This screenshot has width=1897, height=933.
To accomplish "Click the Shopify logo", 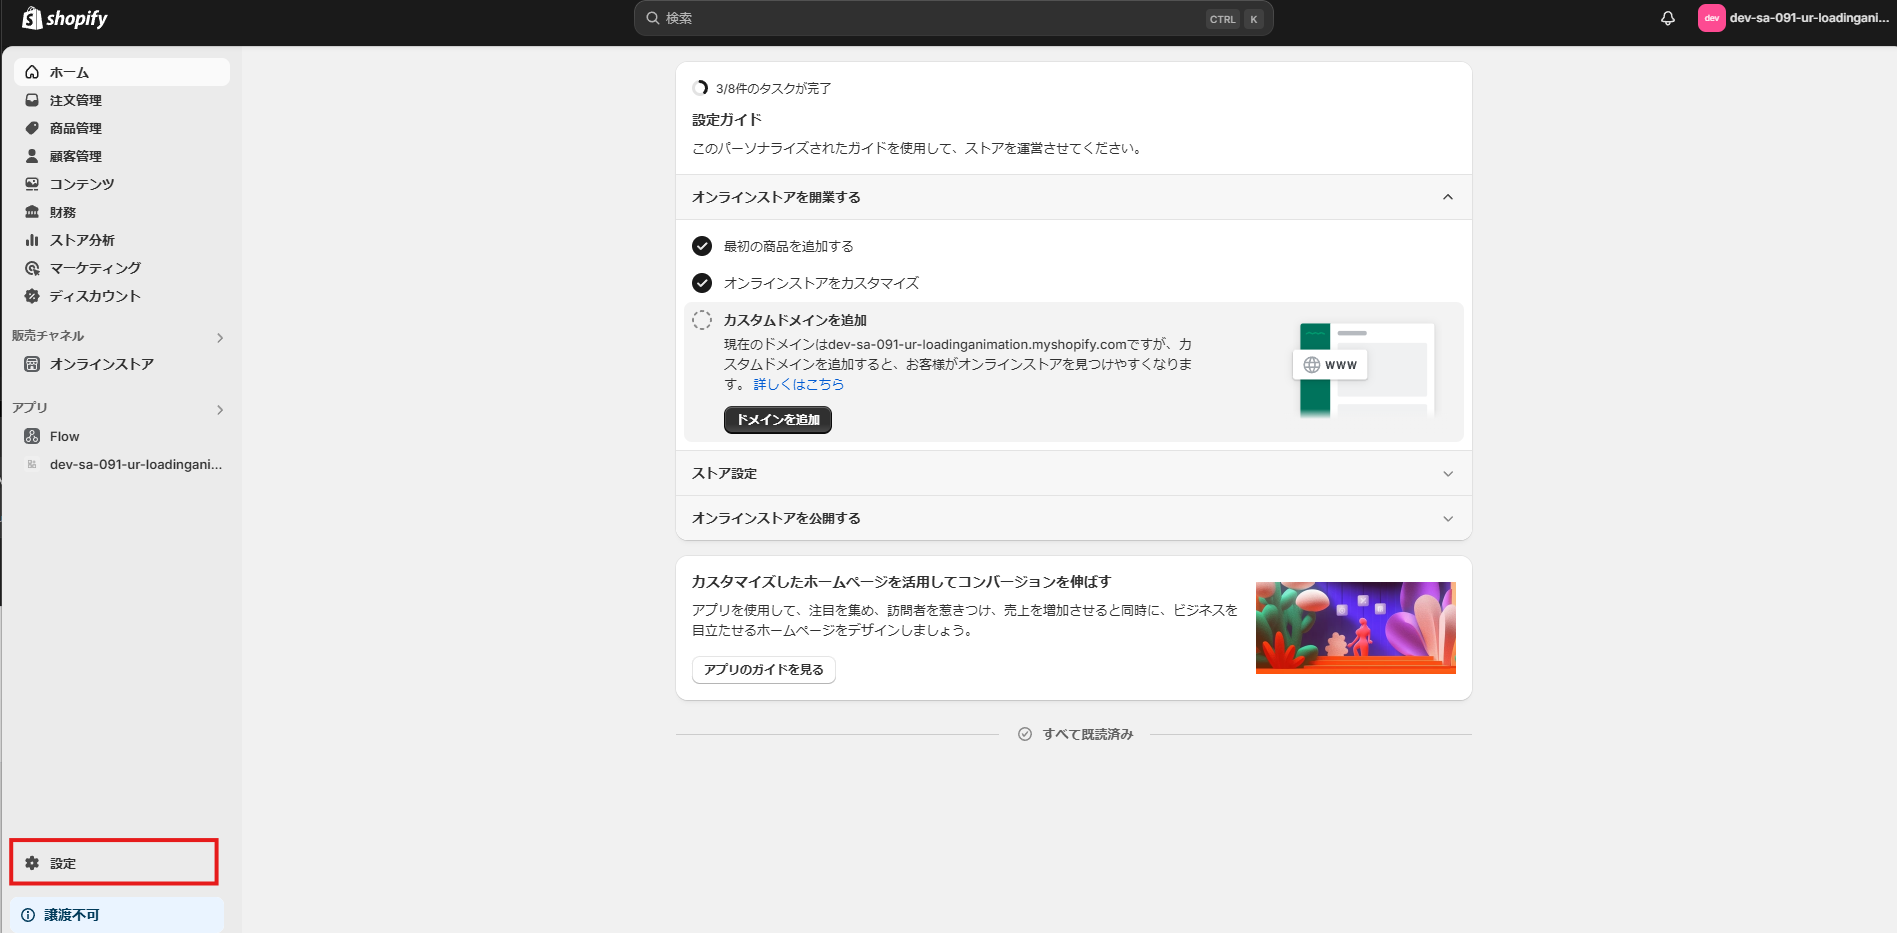I will [x=64, y=18].
